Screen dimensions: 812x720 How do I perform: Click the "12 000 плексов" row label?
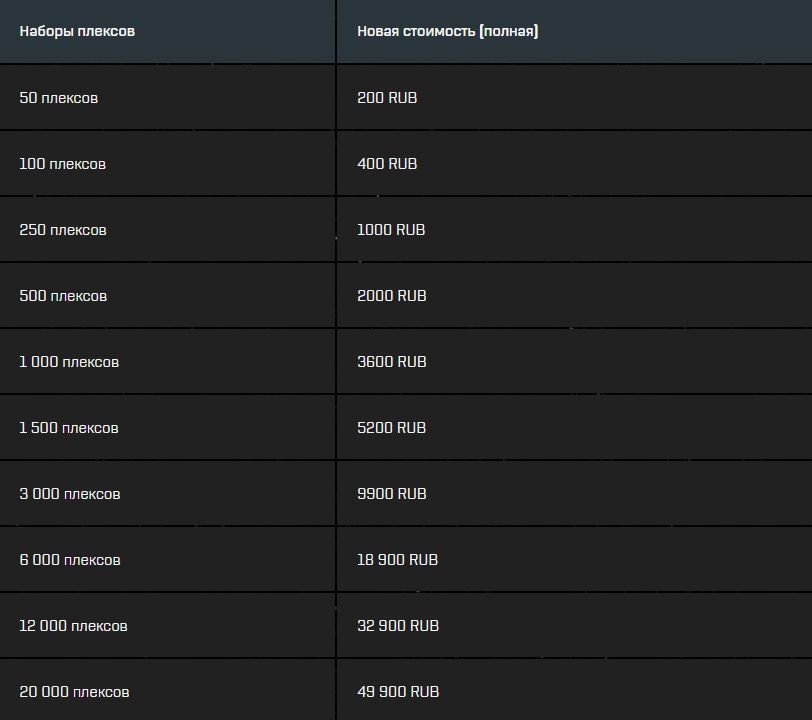[73, 626]
